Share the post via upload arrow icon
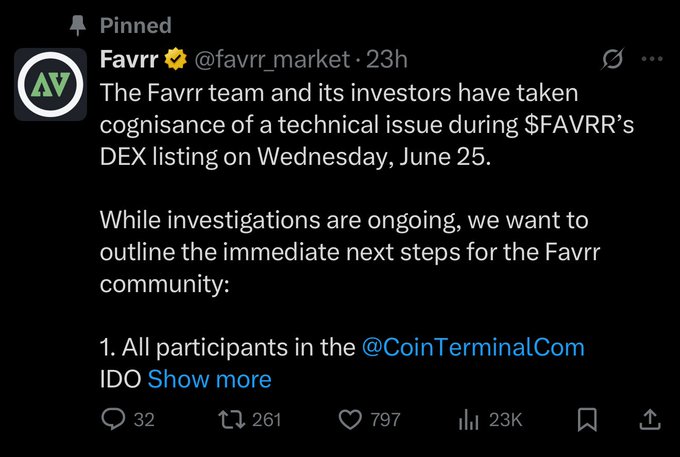680x457 pixels. [x=650, y=420]
